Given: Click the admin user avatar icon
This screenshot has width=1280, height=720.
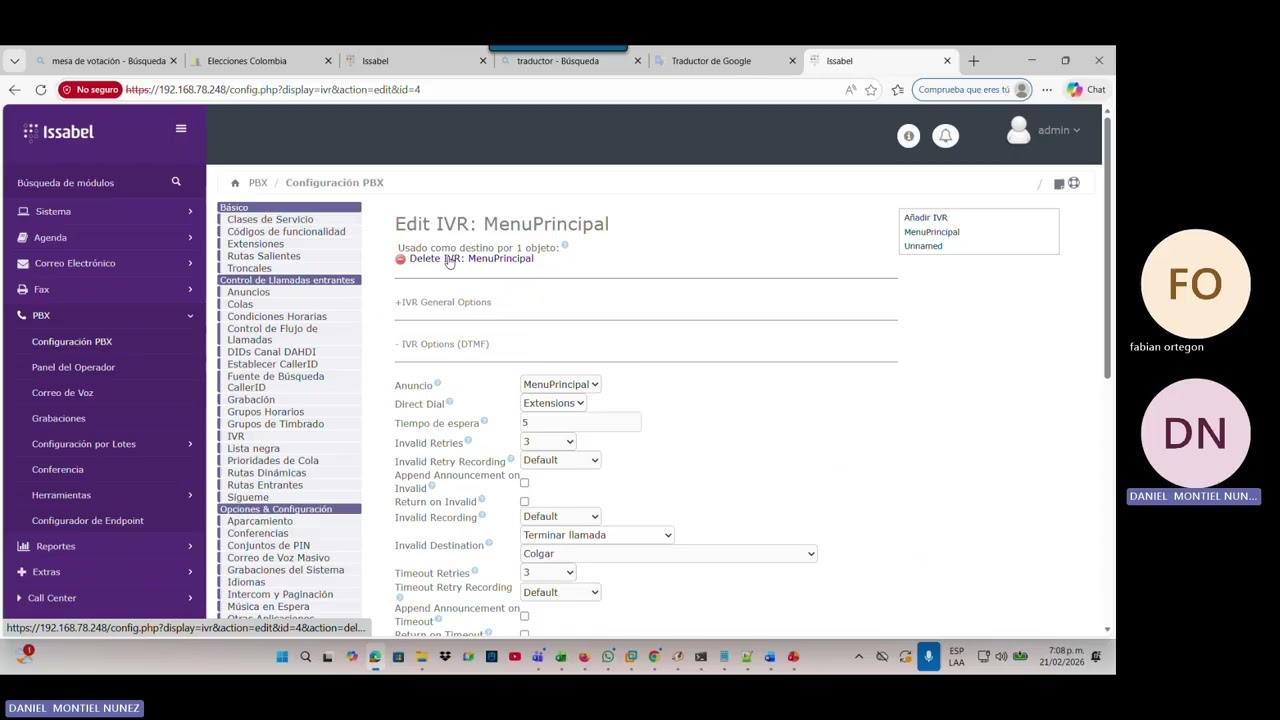Looking at the screenshot, I should coord(1018,130).
